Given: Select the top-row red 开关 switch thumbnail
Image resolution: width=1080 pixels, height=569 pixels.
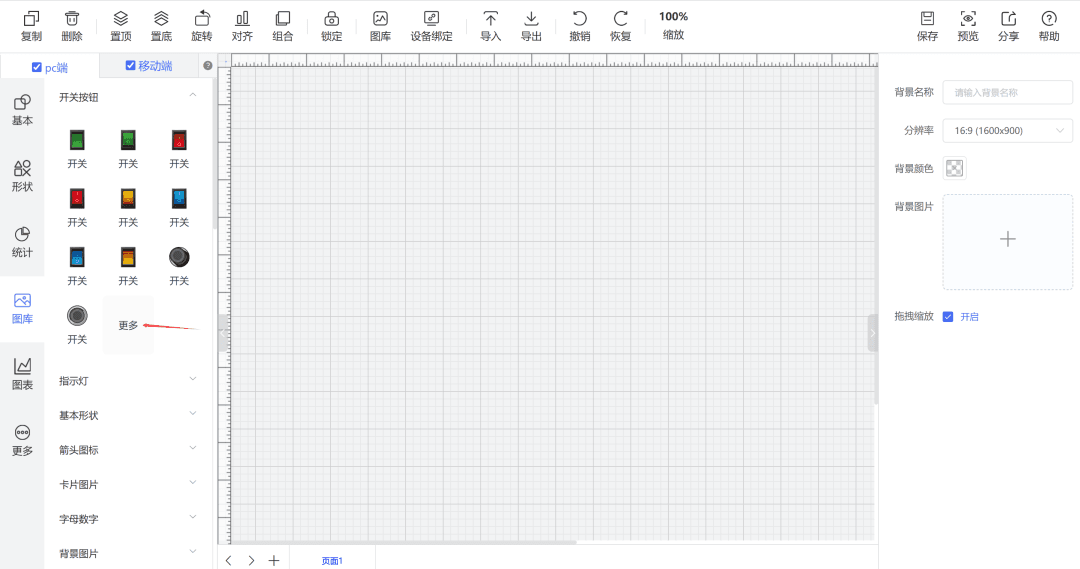Looking at the screenshot, I should click(179, 140).
